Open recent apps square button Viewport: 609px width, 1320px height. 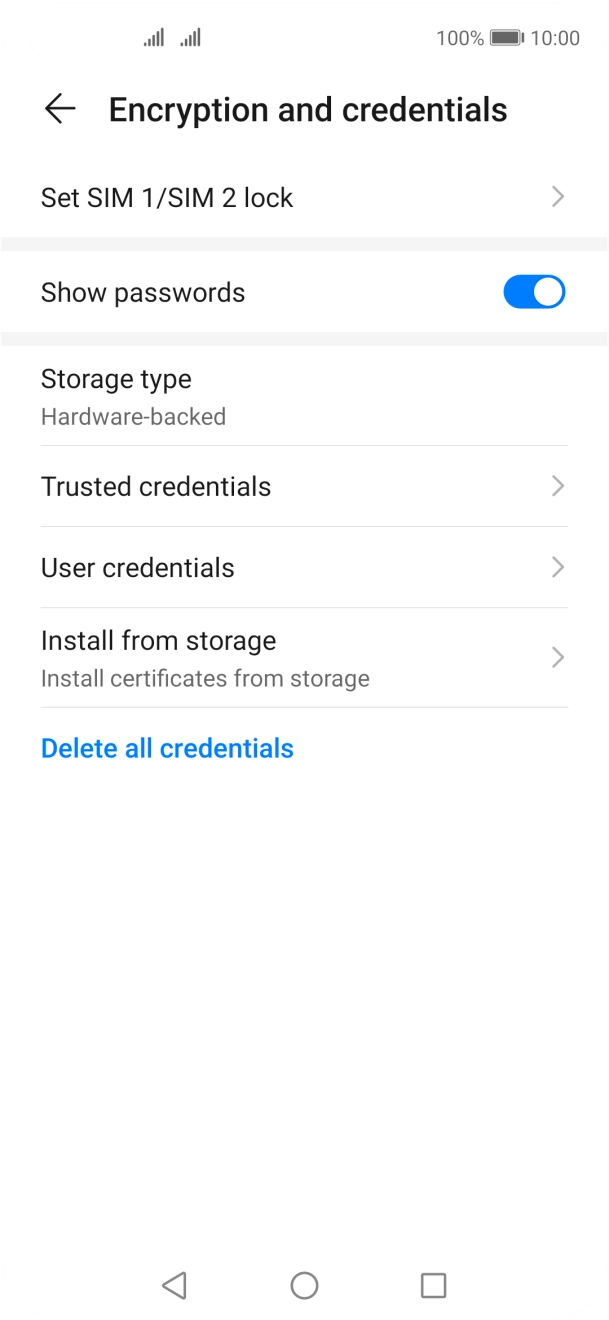pos(433,1285)
